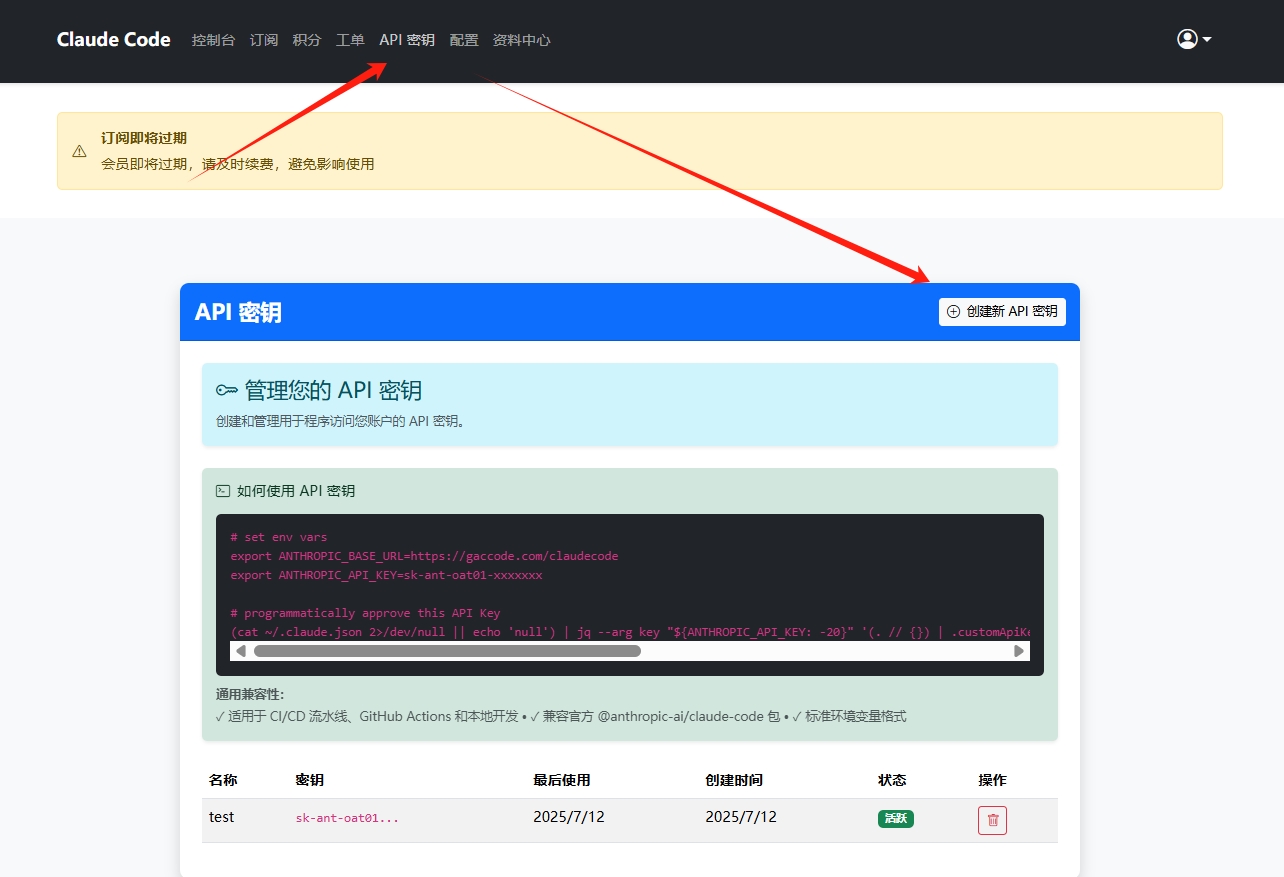Delete the test API key via trash icon
The width and height of the screenshot is (1284, 877).
tap(992, 820)
